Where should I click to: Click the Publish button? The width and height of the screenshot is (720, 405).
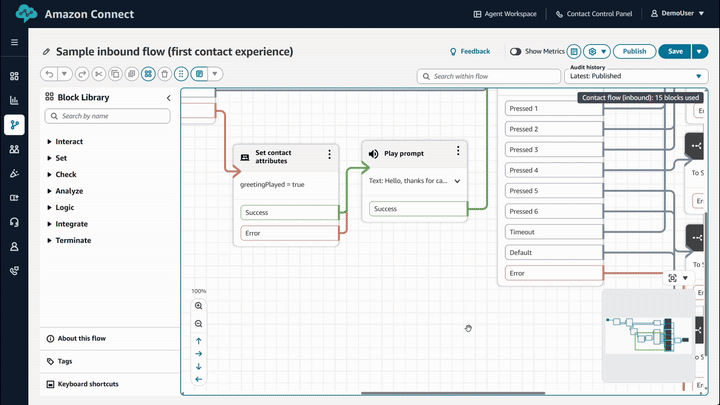pyautogui.click(x=634, y=51)
